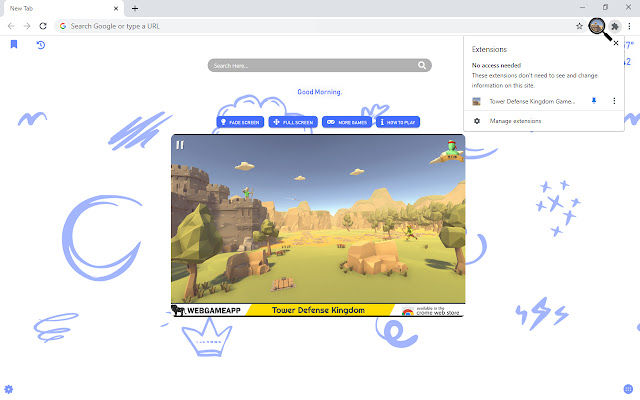Go back with the browser arrow
The image size is (640, 400).
pos(11,26)
